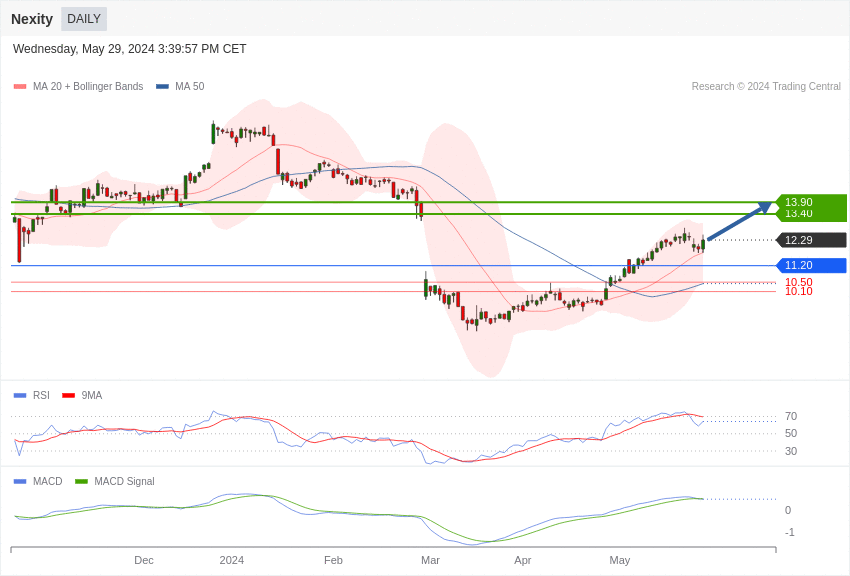Click the red 10.50 support level label

798,282
